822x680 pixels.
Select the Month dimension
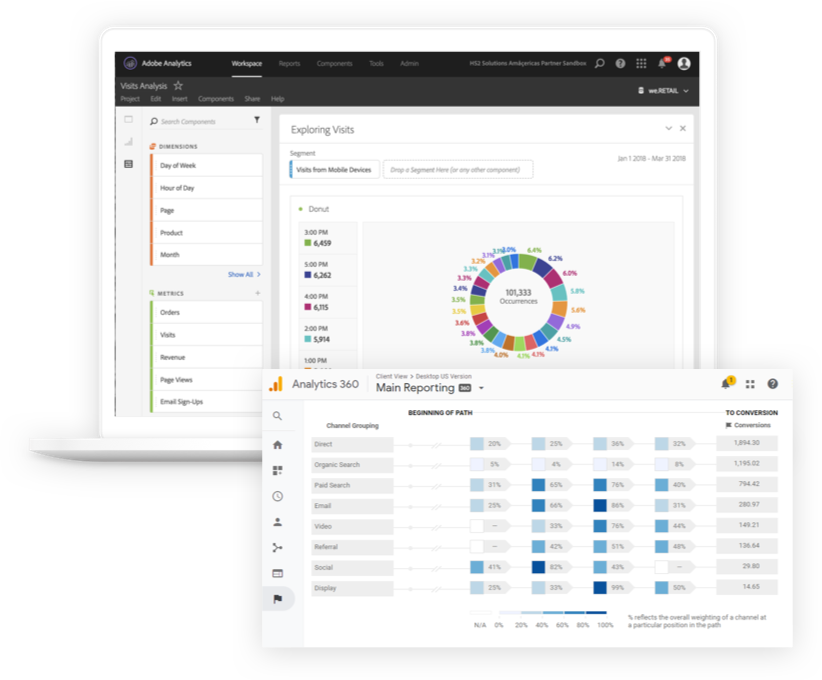coord(207,254)
